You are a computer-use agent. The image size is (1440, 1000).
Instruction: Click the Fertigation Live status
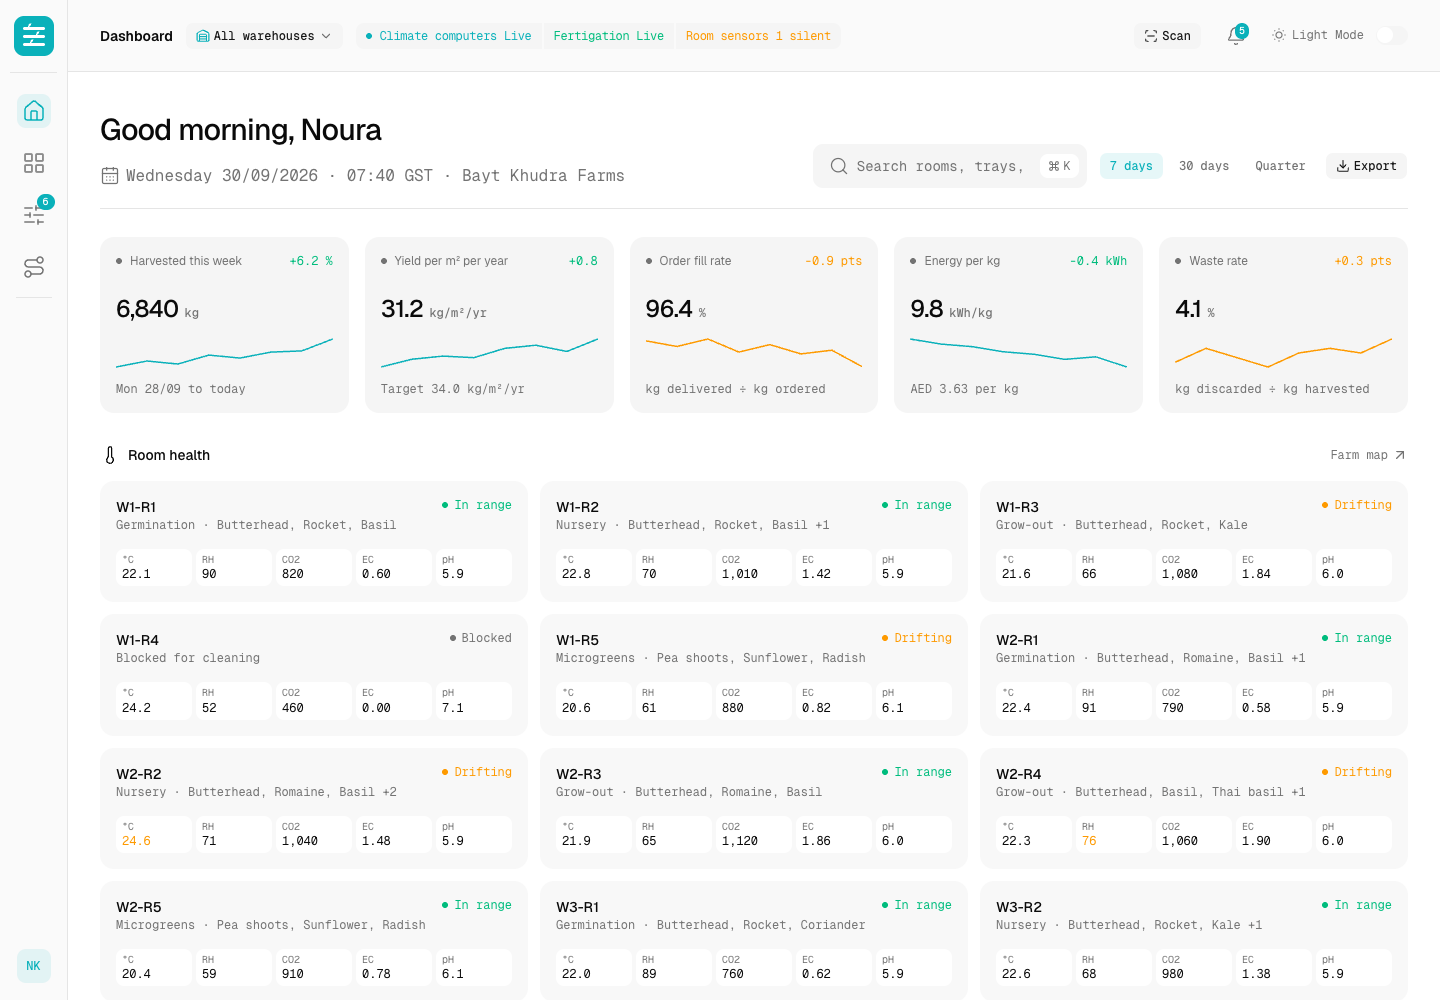click(609, 36)
